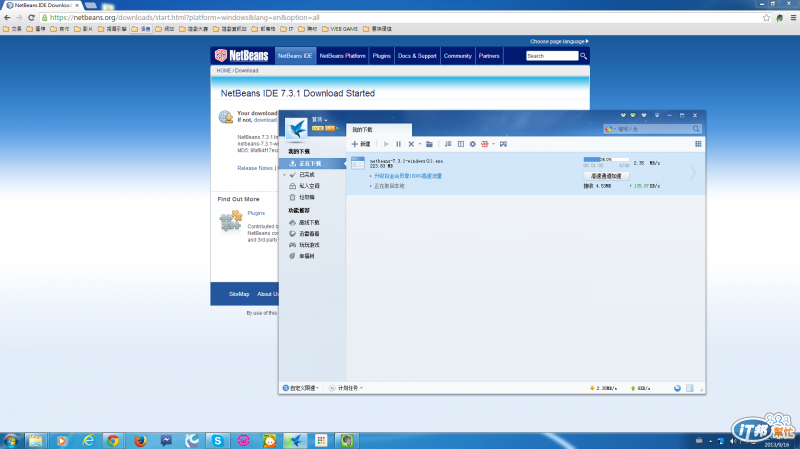Open the private space sidebar item

point(305,186)
